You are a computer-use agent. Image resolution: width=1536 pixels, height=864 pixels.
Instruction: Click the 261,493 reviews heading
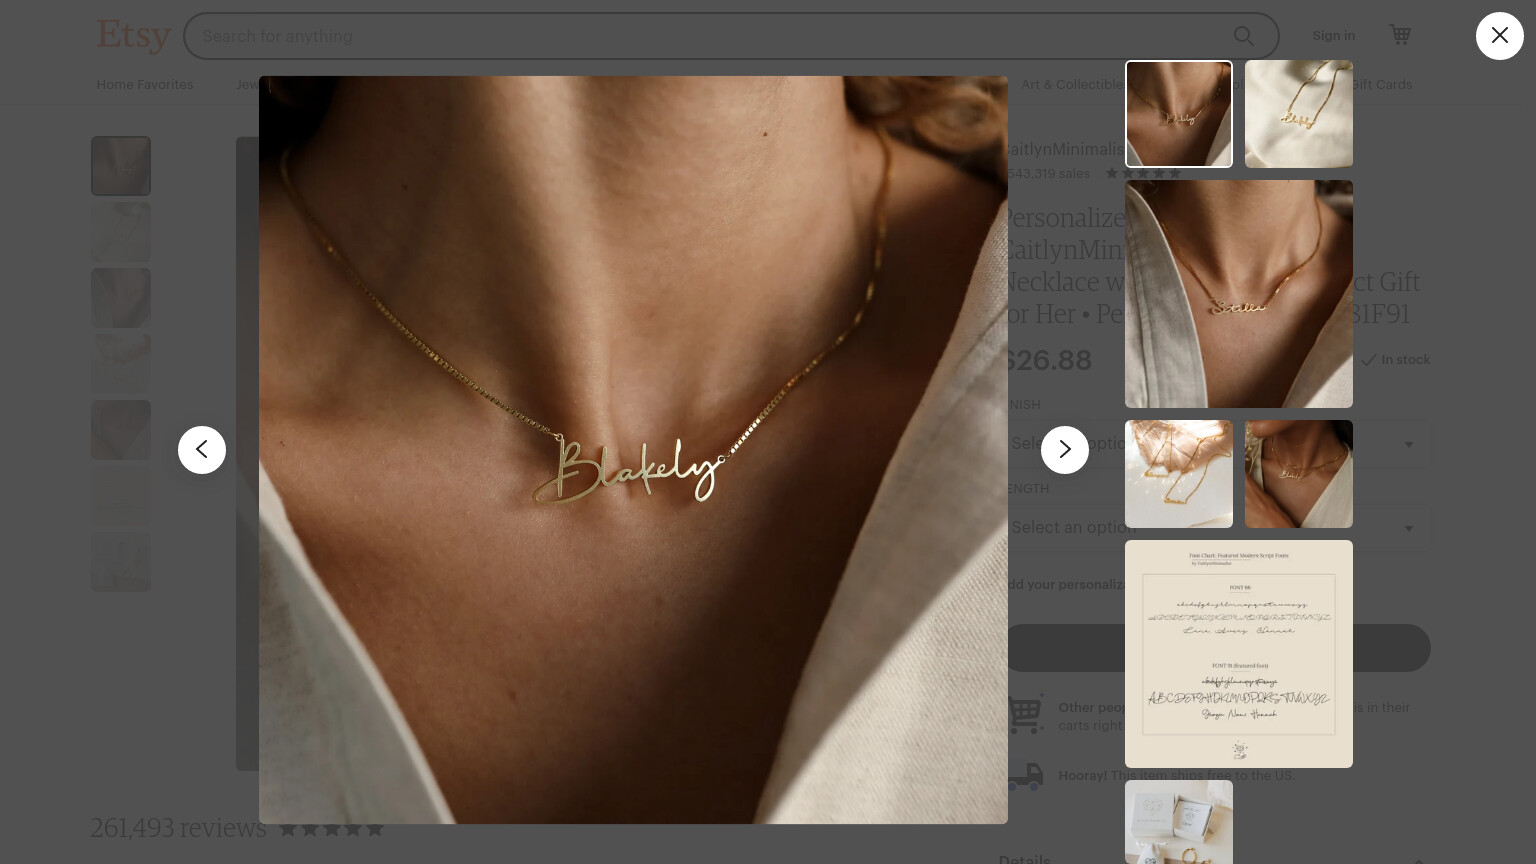tap(178, 828)
